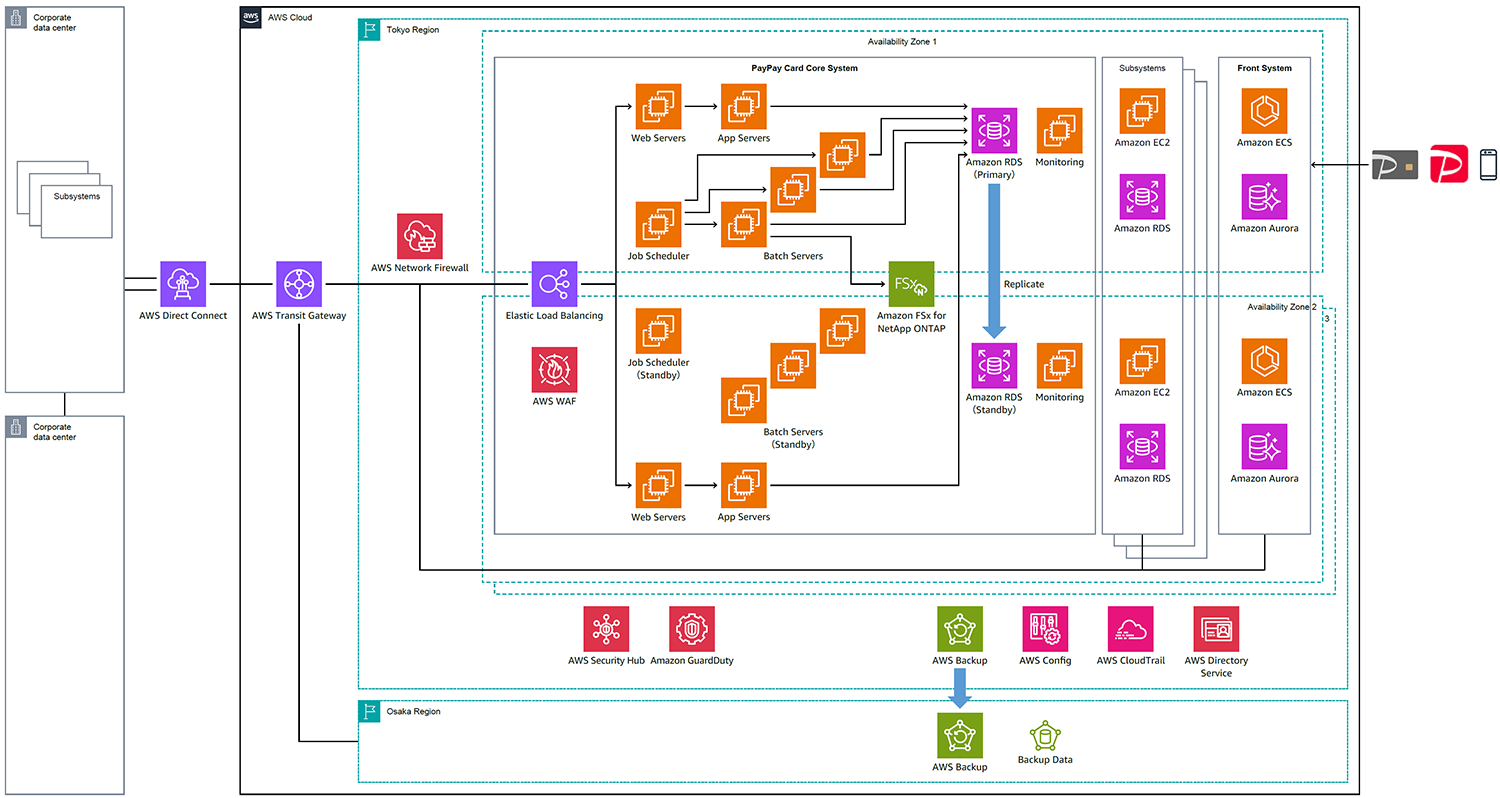This screenshot has width=1500, height=798.
Task: Select the Amazon GuardDuty icon
Action: tap(692, 629)
